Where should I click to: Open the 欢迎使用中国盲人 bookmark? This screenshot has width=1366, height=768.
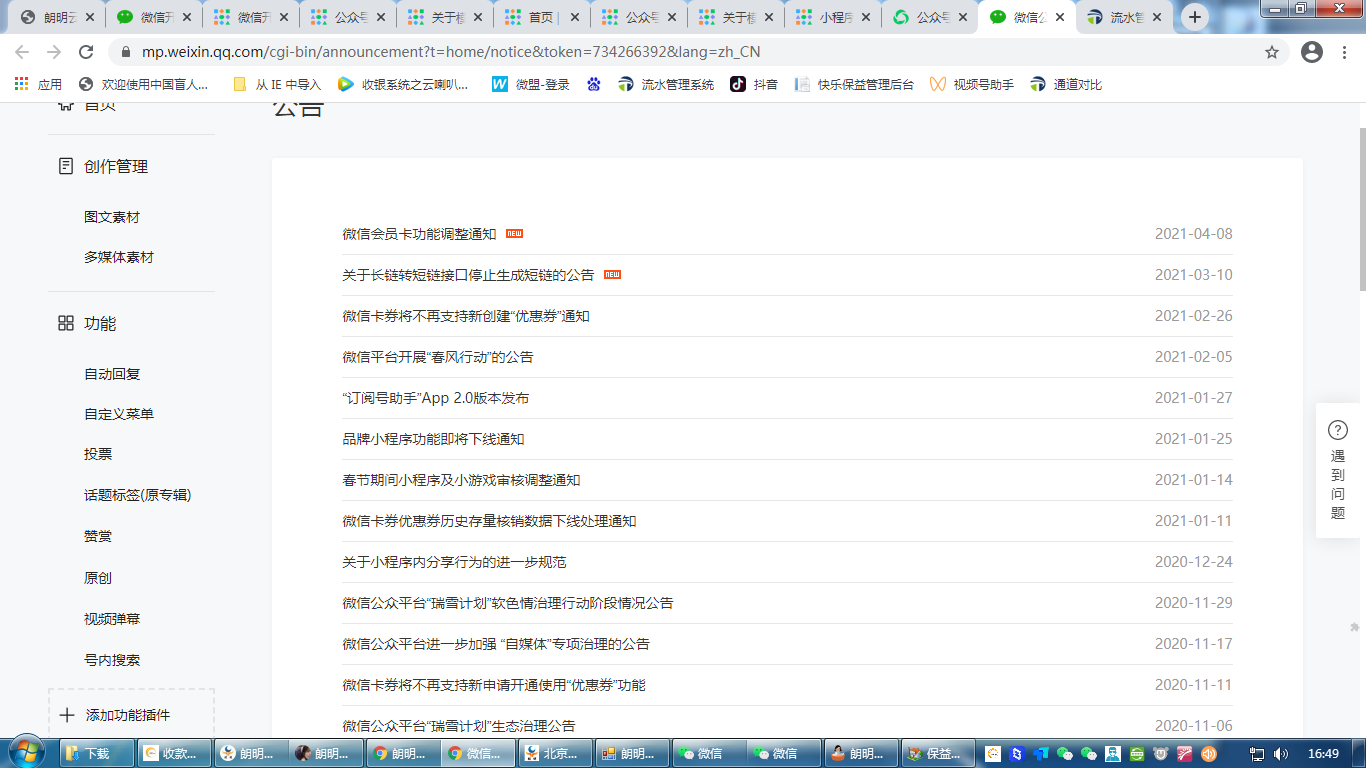pos(144,84)
